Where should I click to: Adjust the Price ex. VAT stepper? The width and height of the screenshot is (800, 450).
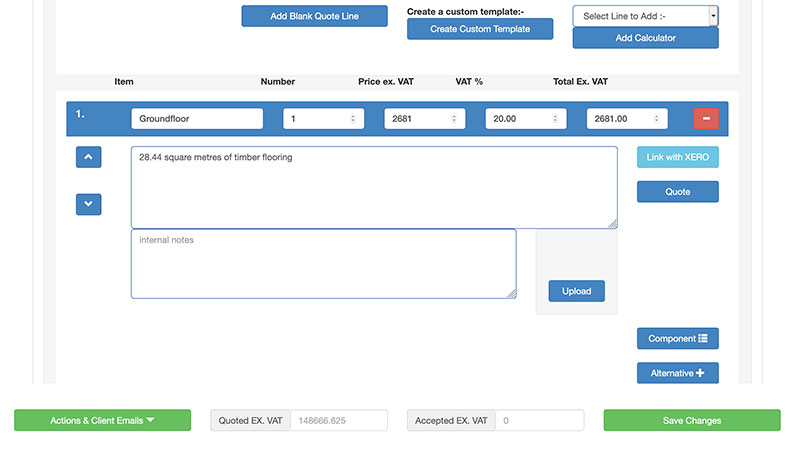coord(453,119)
